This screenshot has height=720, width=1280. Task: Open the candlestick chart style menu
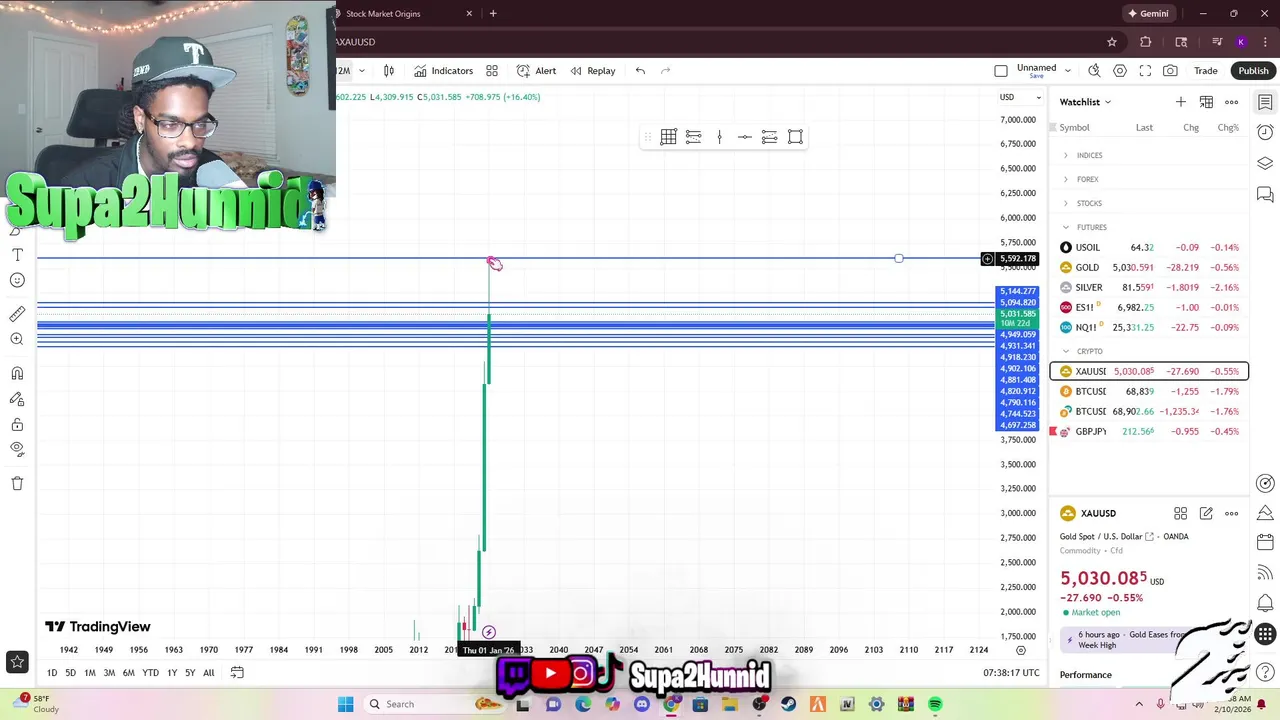click(389, 71)
